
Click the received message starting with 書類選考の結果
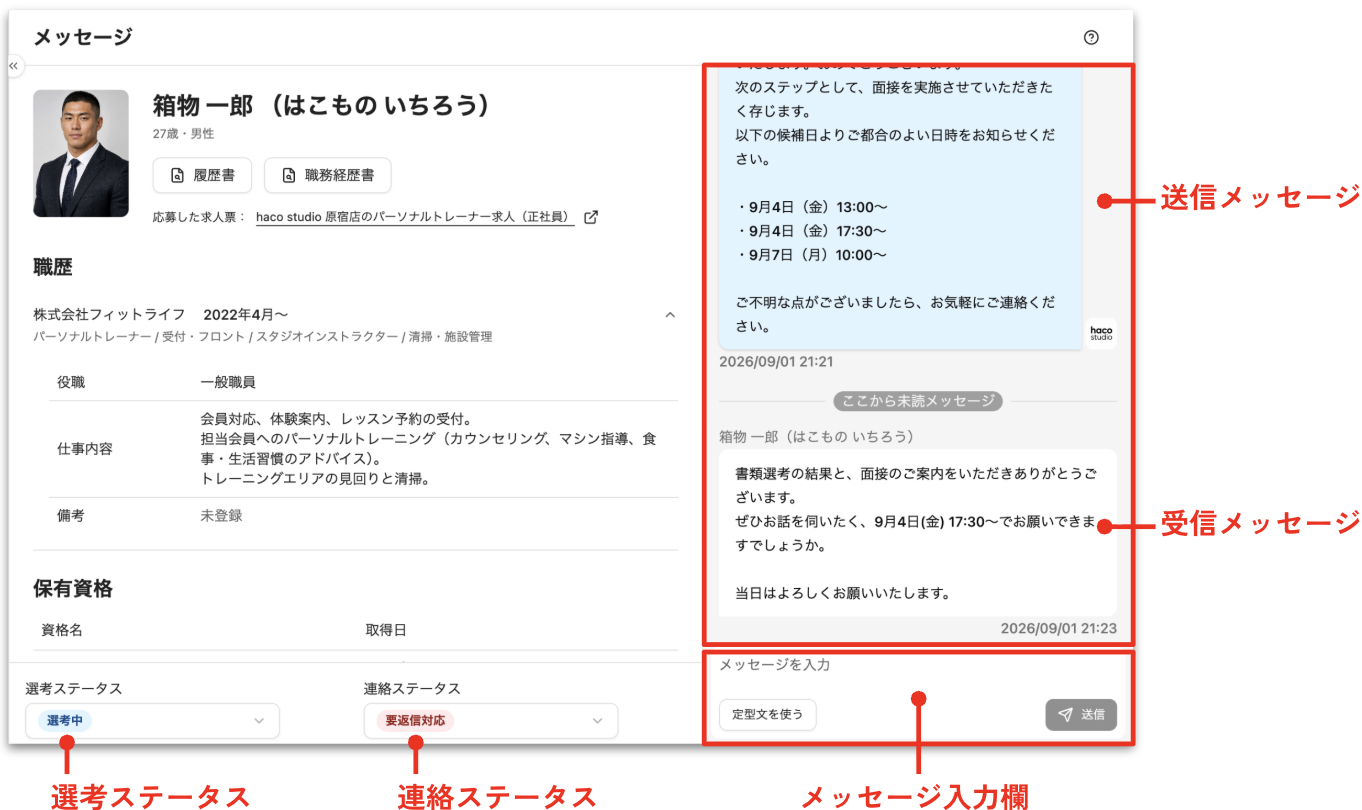[x=917, y=533]
